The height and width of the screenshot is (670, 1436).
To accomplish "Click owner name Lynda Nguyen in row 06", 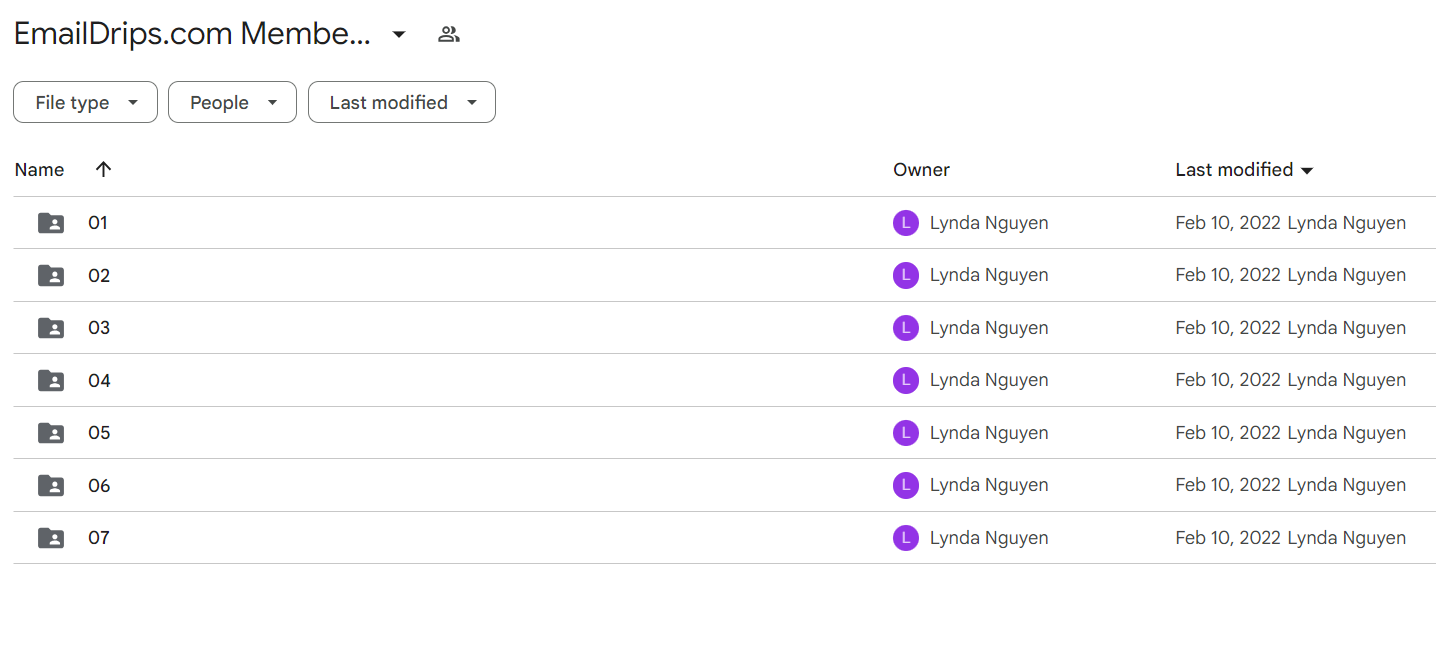I will pyautogui.click(x=989, y=485).
